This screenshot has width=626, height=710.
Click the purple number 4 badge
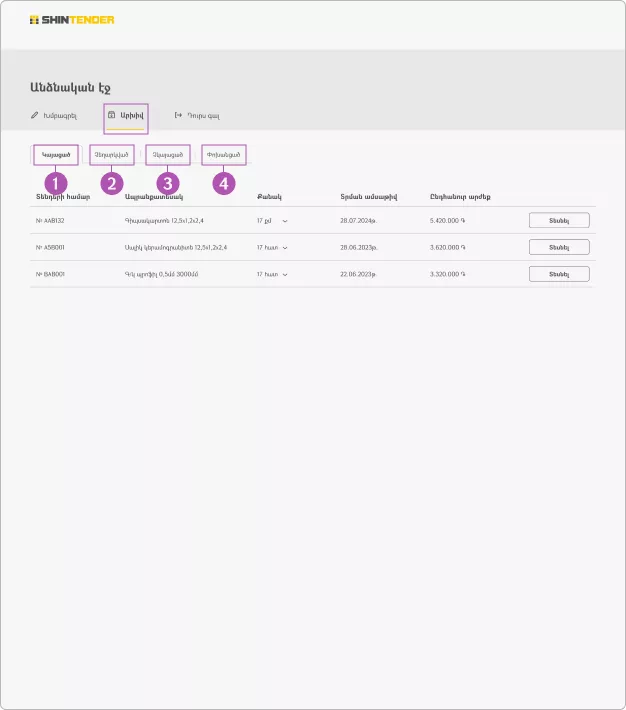[224, 183]
